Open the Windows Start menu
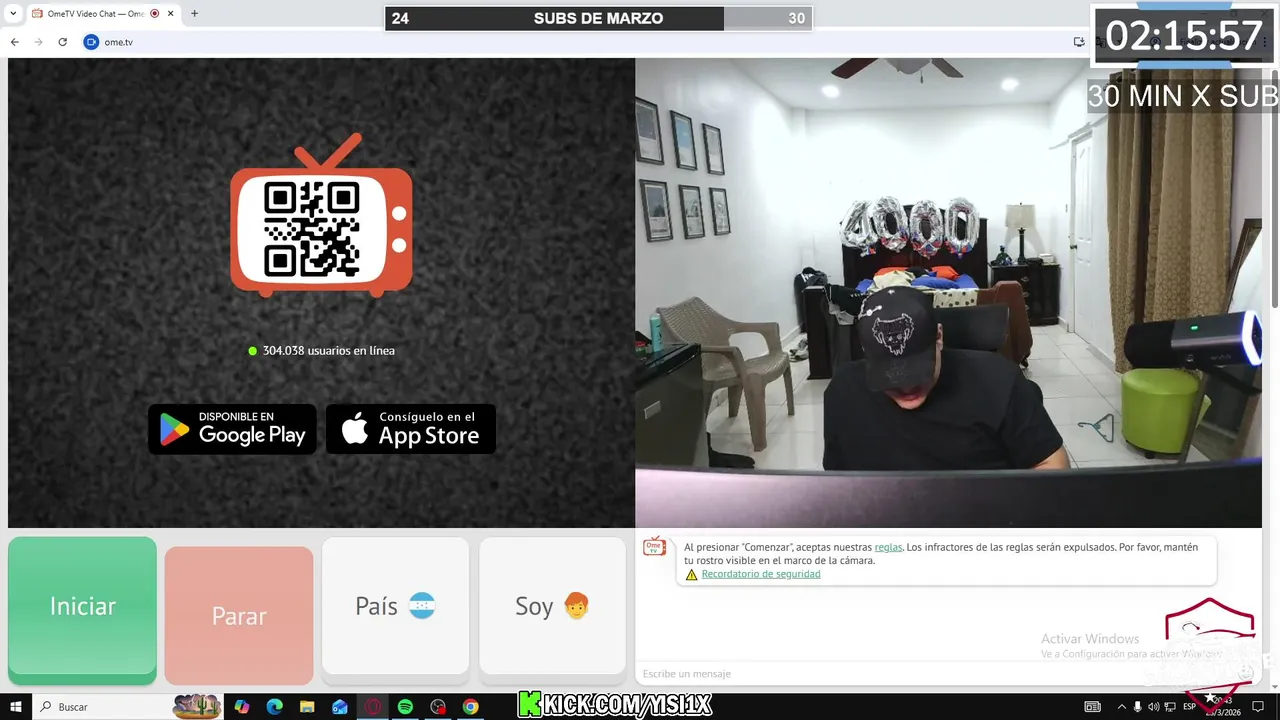Viewport: 1280px width, 720px height. [16, 707]
